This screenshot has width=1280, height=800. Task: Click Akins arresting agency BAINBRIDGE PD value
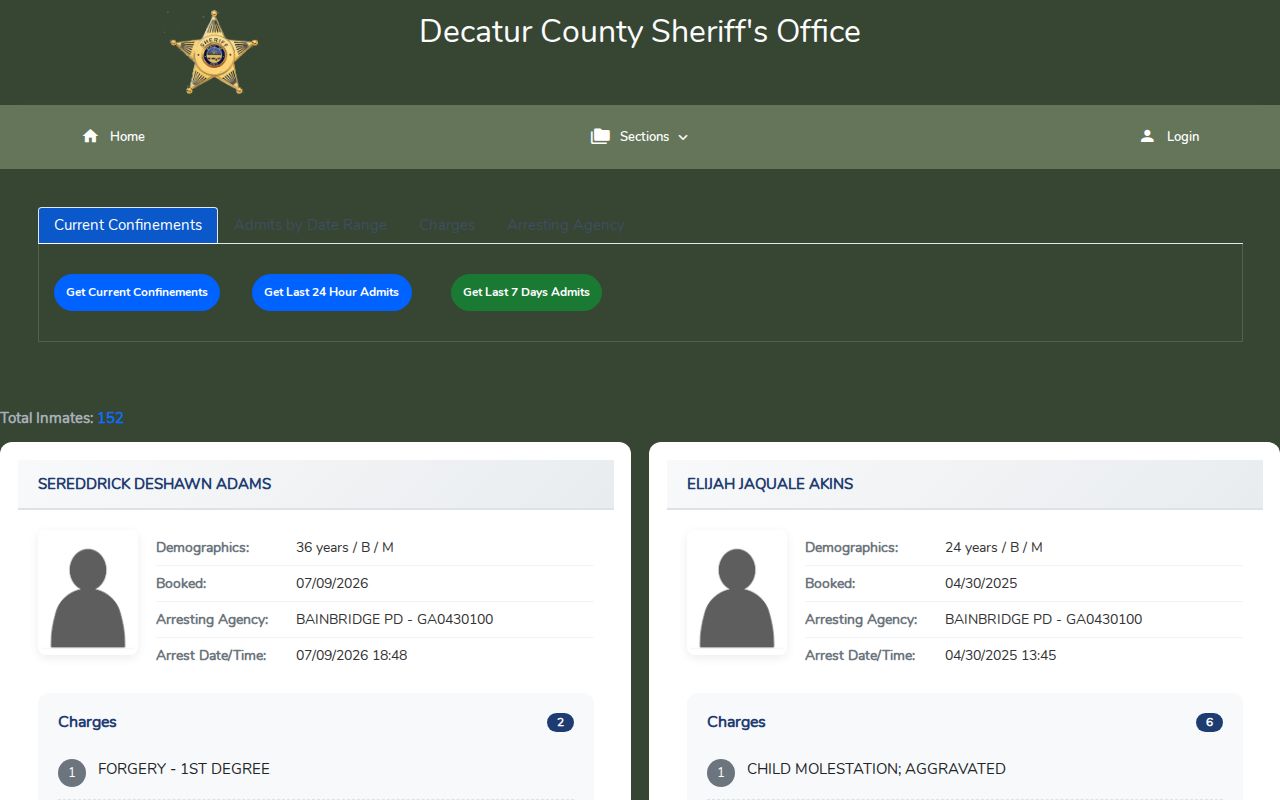point(1044,619)
